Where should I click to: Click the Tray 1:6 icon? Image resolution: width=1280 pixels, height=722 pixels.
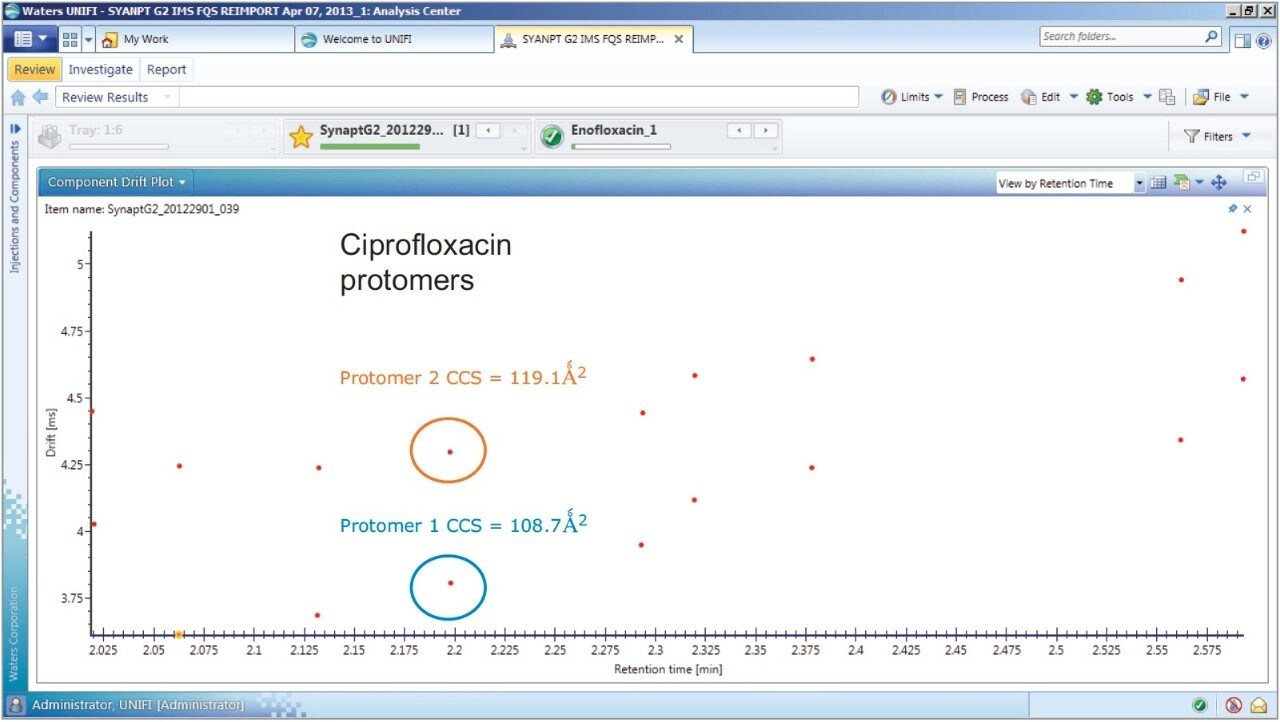click(49, 137)
